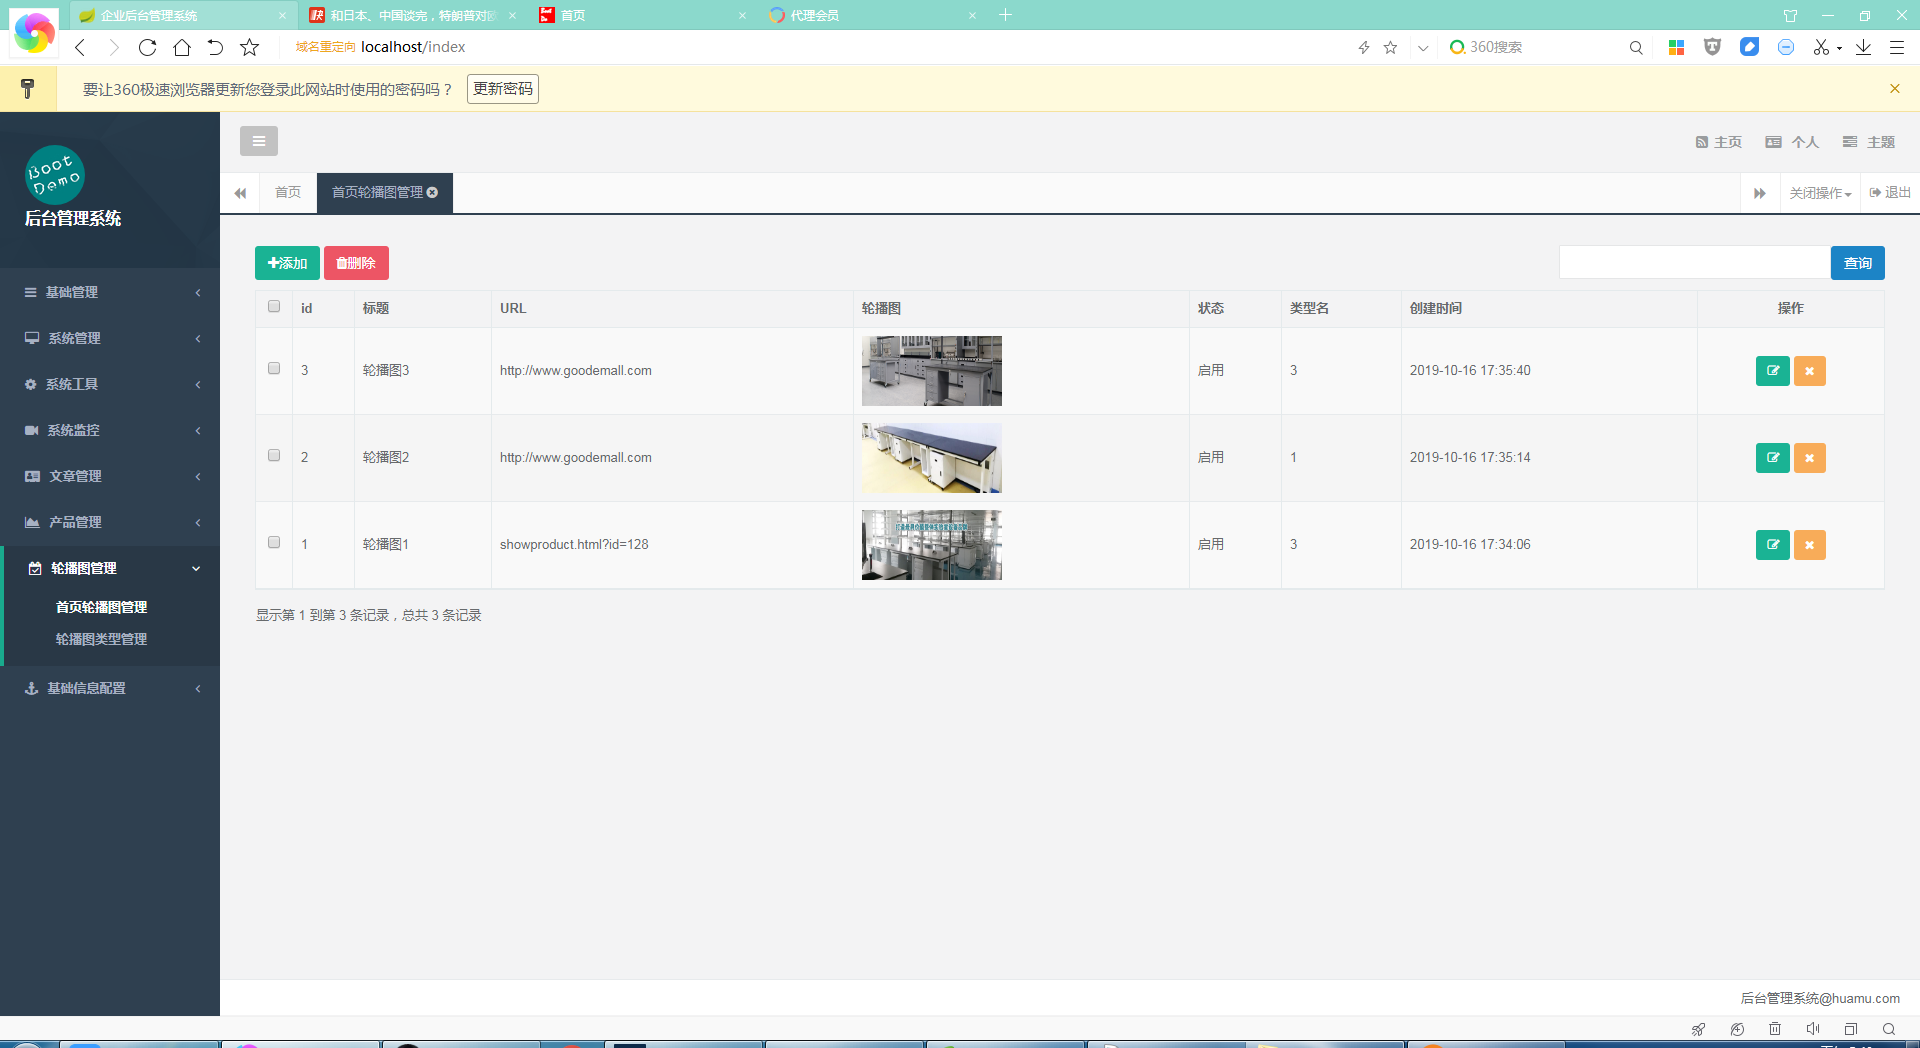Delete row 轮播图3 with orange x icon
This screenshot has width=1920, height=1048.
coord(1810,371)
